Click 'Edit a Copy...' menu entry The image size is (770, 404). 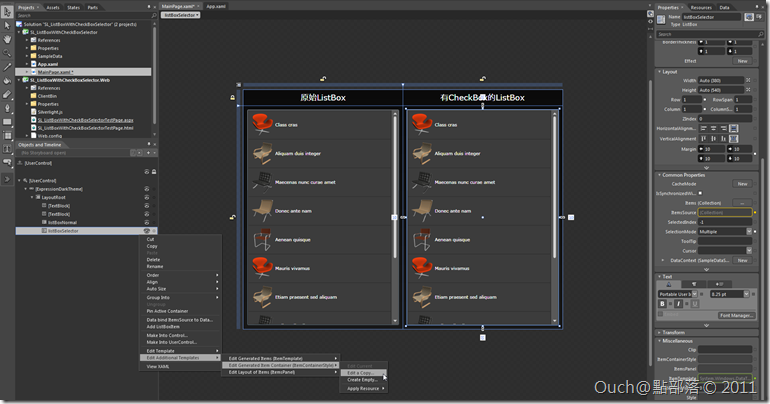click(359, 372)
